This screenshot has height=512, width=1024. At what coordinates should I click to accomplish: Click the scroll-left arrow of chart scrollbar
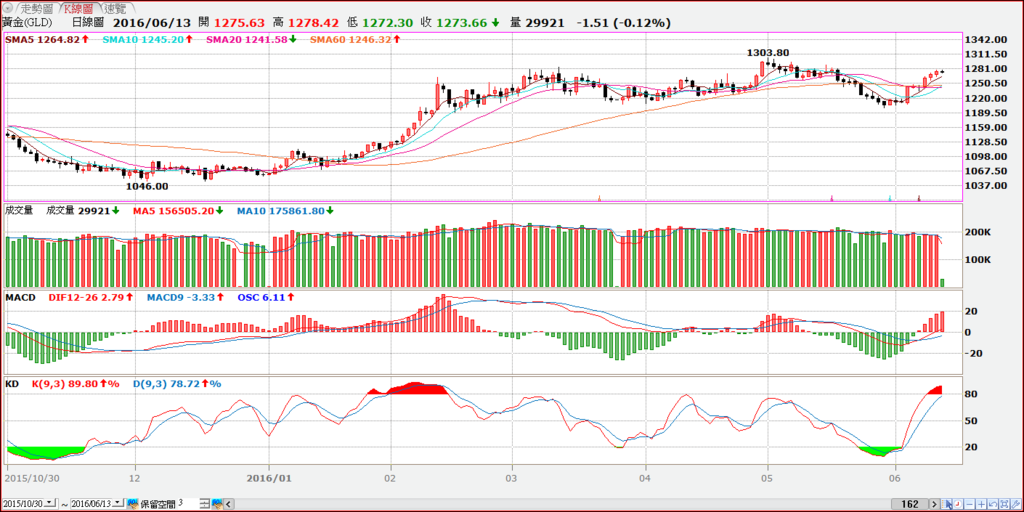[x=229, y=504]
